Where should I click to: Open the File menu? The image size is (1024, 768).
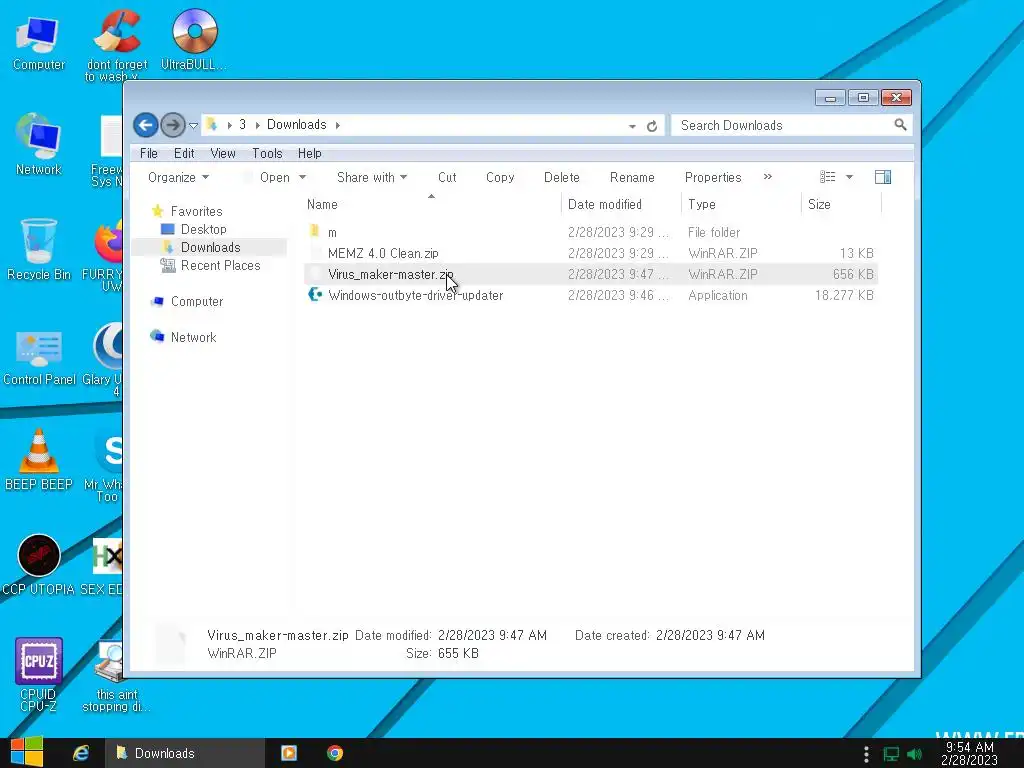(149, 153)
